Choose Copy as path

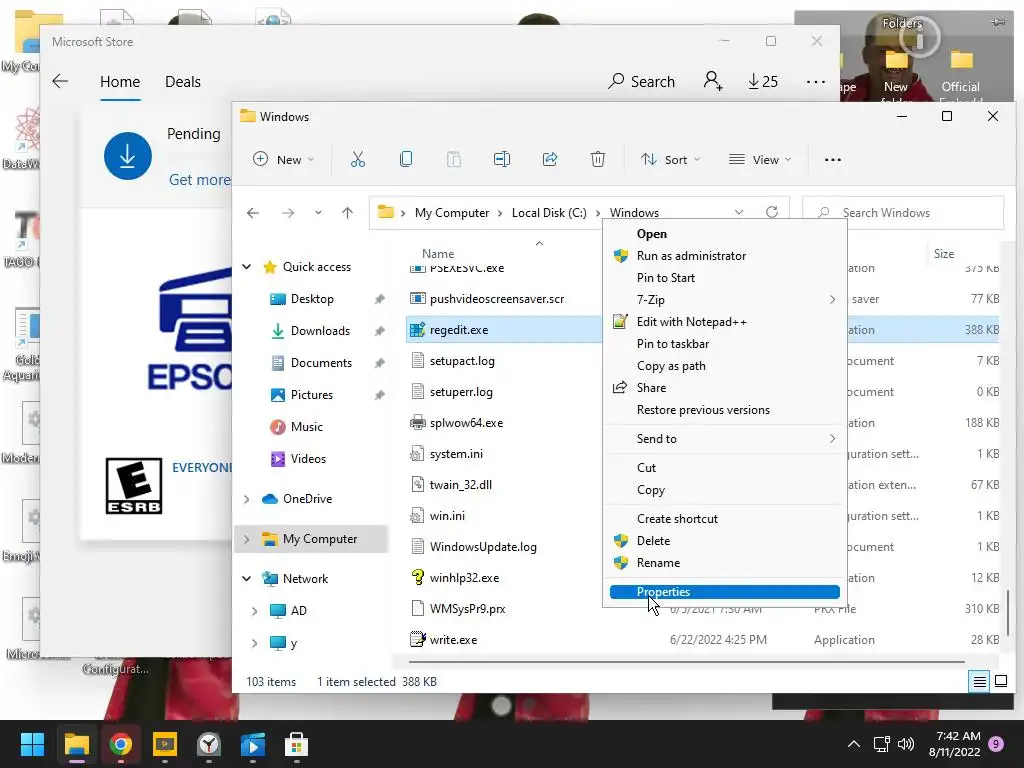click(x=725, y=366)
